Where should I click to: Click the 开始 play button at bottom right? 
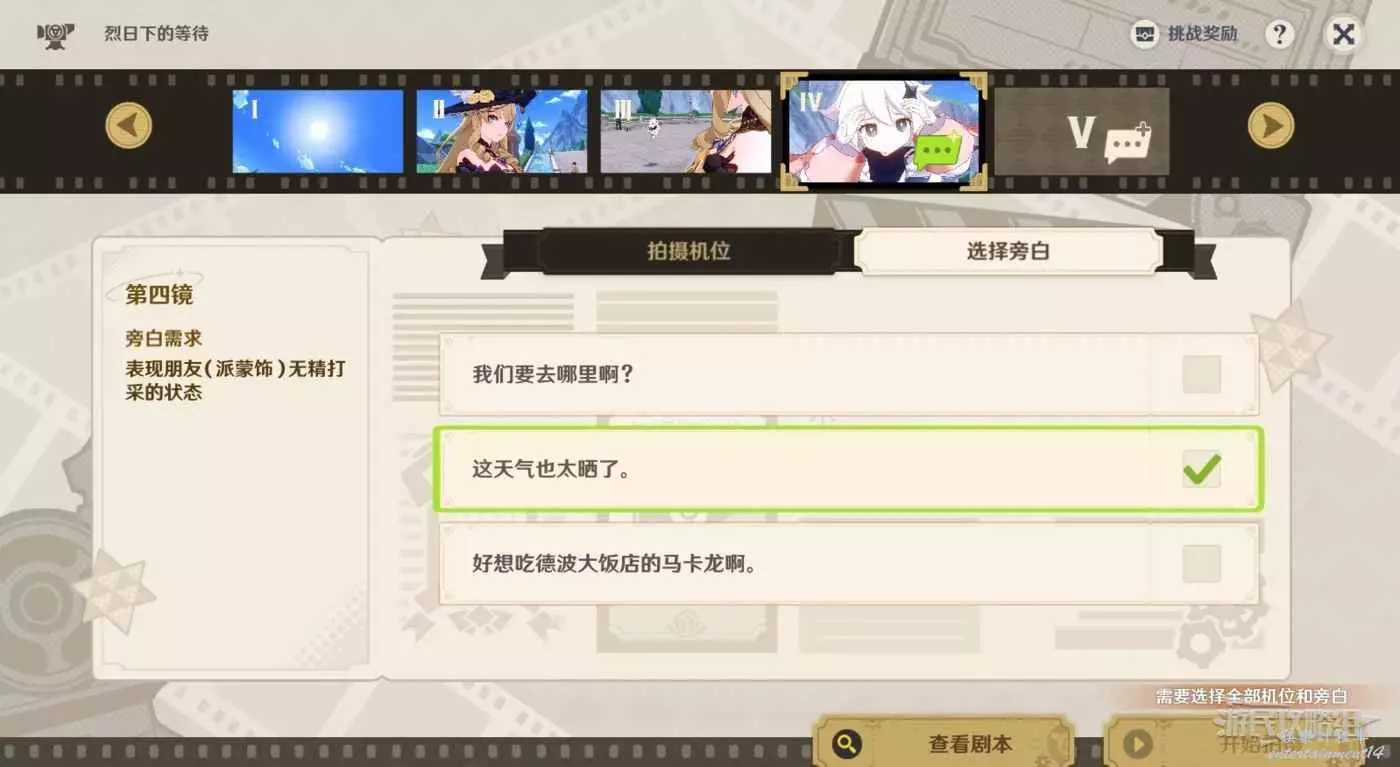pyautogui.click(x=1238, y=744)
